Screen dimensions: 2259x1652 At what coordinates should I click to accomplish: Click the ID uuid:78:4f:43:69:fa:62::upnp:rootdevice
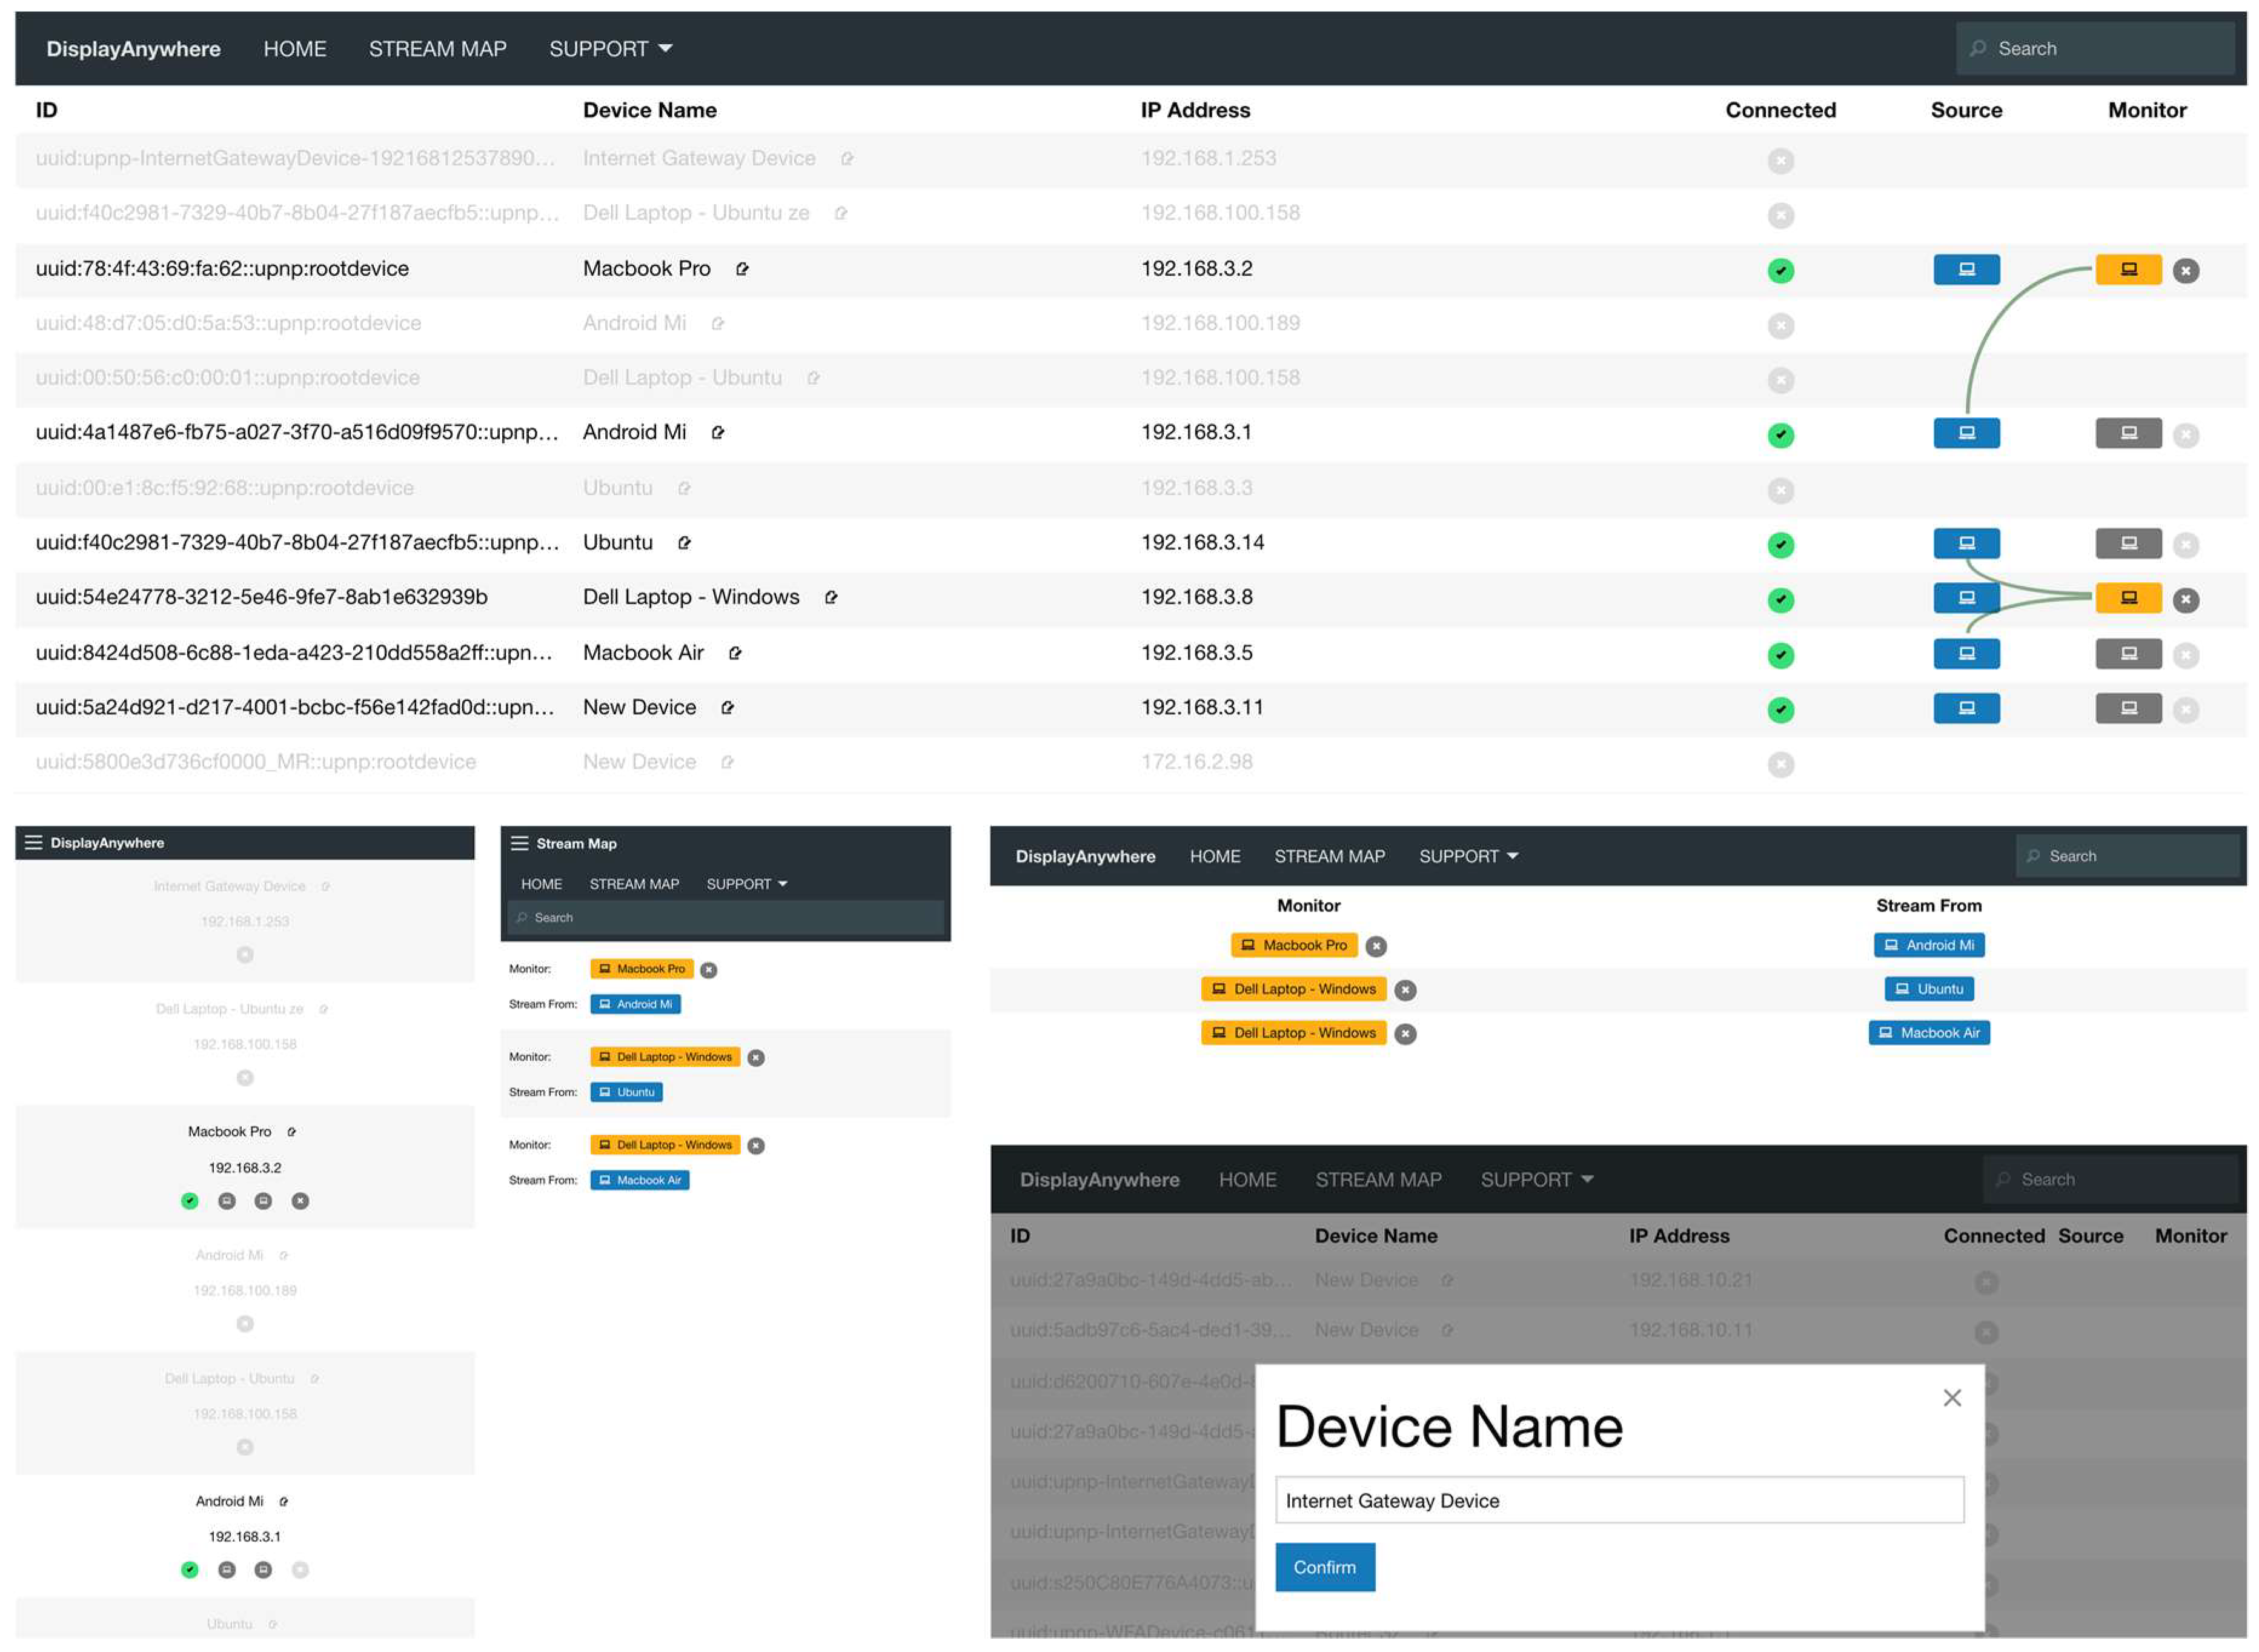[x=222, y=268]
